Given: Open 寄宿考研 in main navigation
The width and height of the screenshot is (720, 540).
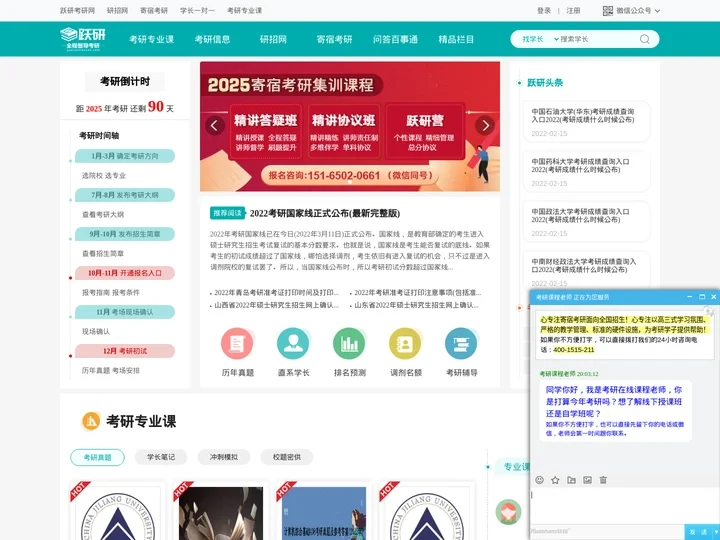Looking at the screenshot, I should coord(334,39).
